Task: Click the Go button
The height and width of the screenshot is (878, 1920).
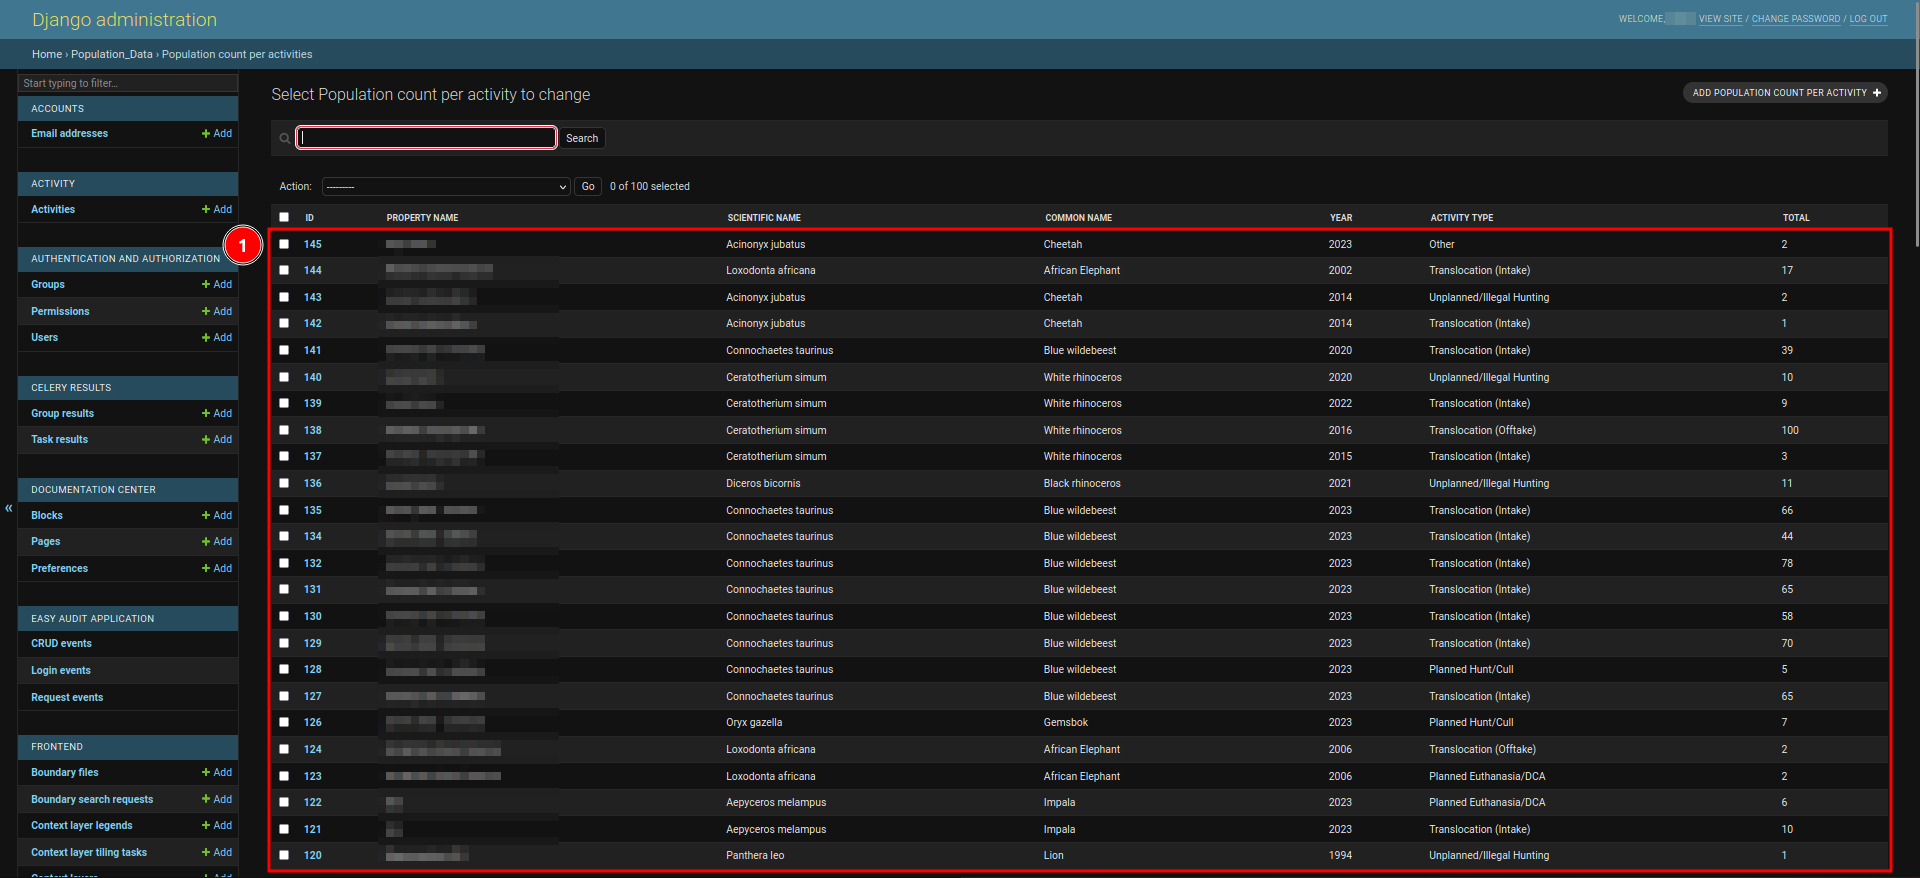Action: (588, 187)
